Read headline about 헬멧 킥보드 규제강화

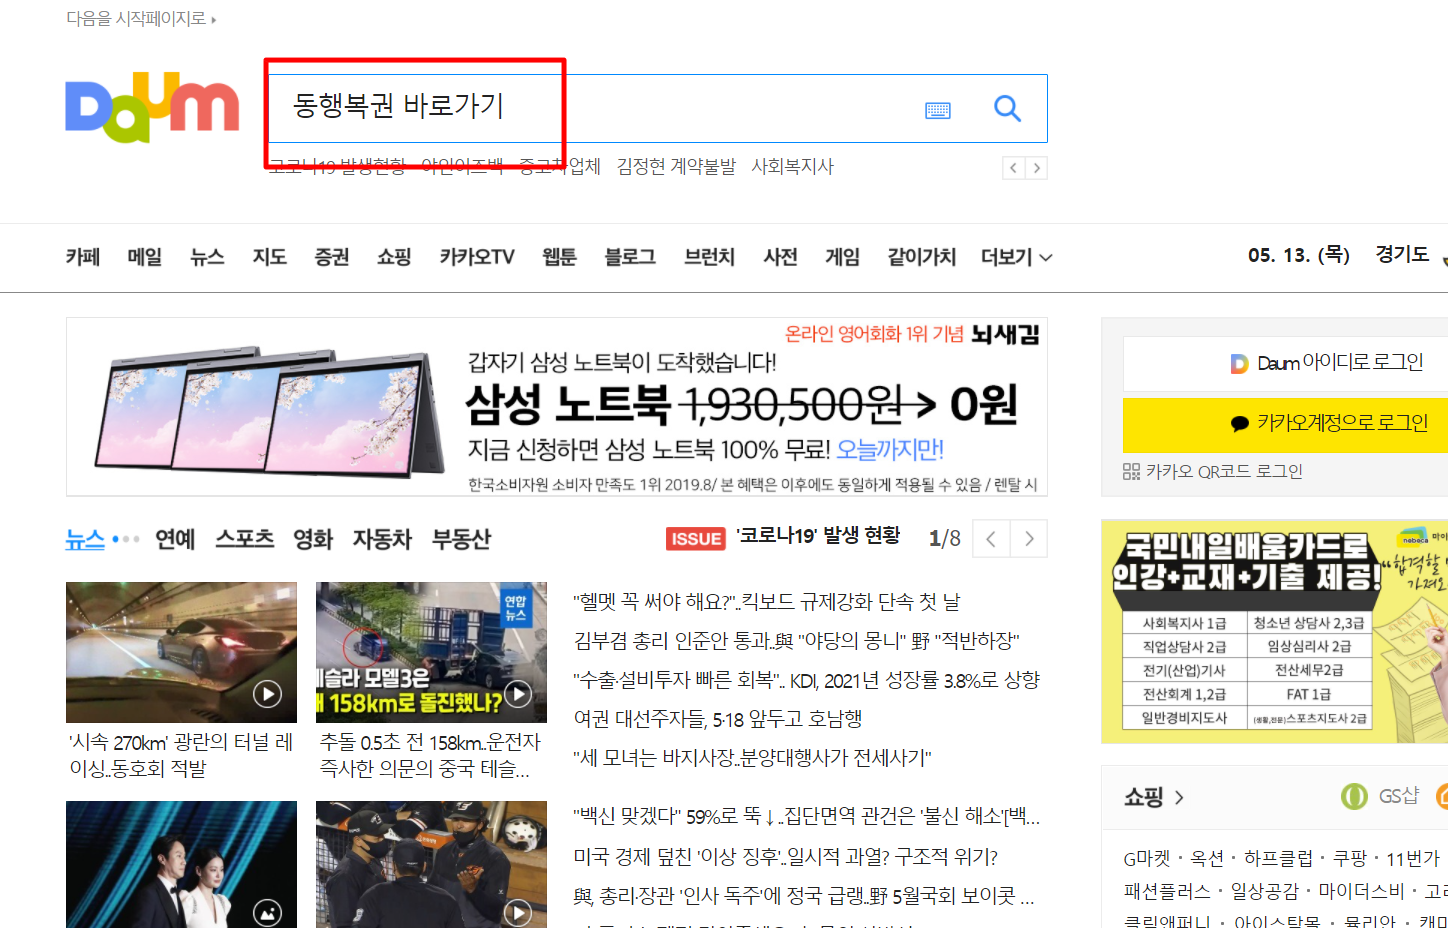point(766,602)
